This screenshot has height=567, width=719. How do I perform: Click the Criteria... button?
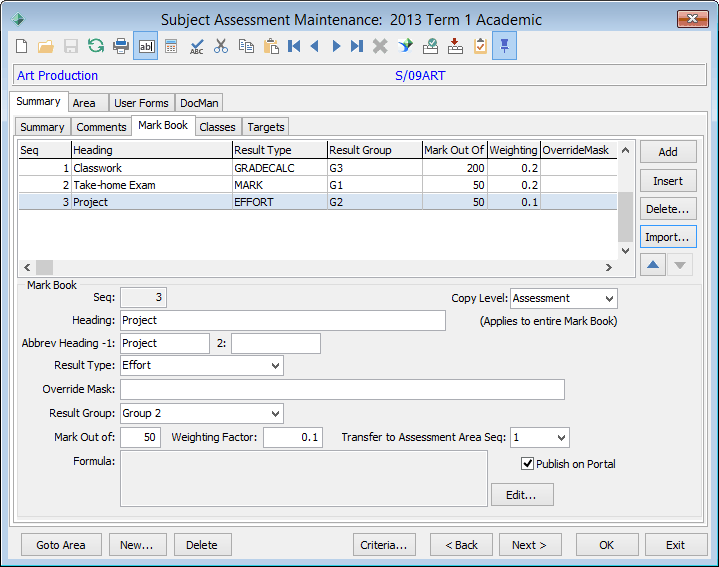tap(384, 545)
